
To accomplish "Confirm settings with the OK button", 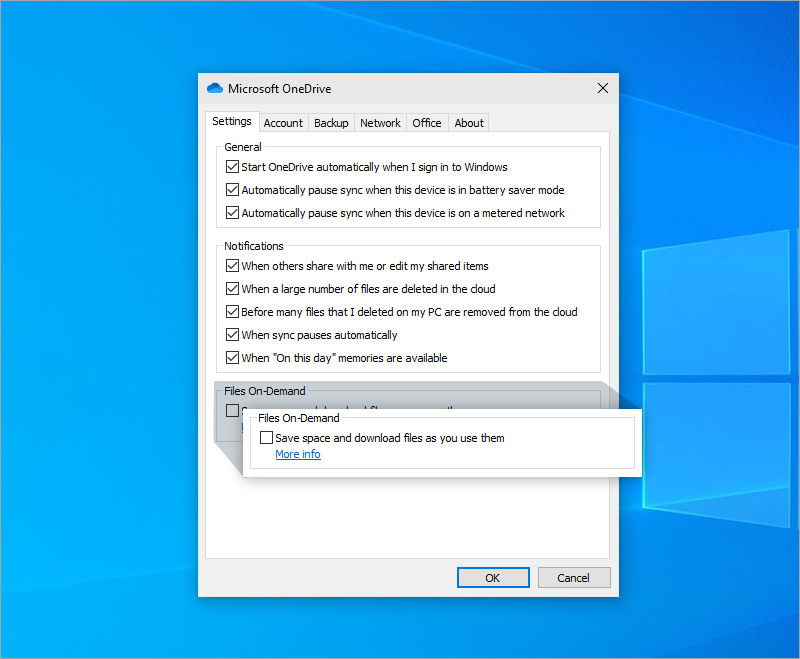I will pos(493,577).
